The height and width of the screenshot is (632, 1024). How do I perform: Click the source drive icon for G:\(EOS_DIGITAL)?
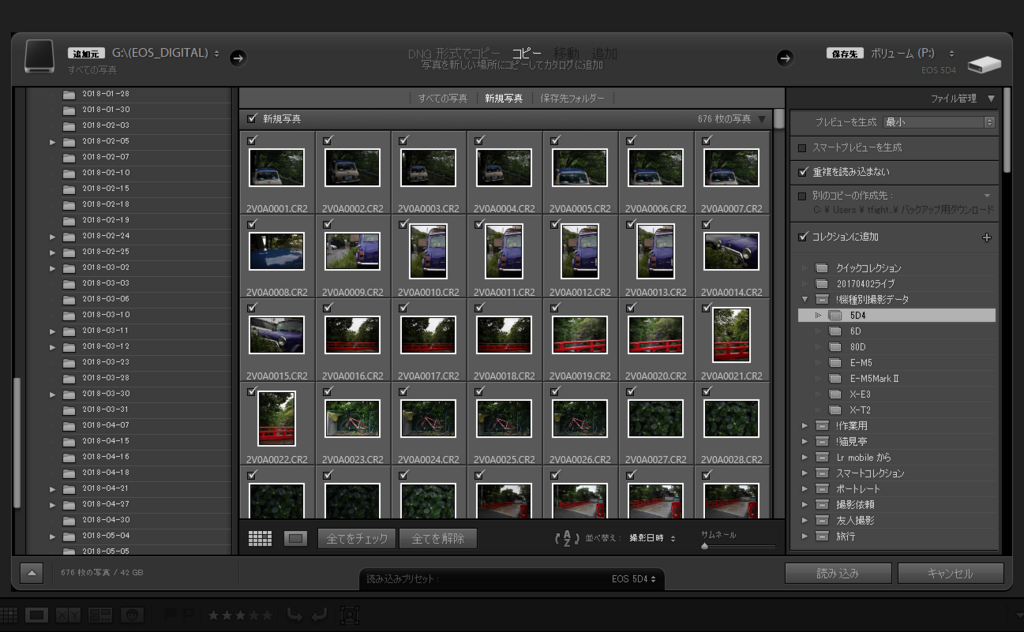click(x=39, y=56)
